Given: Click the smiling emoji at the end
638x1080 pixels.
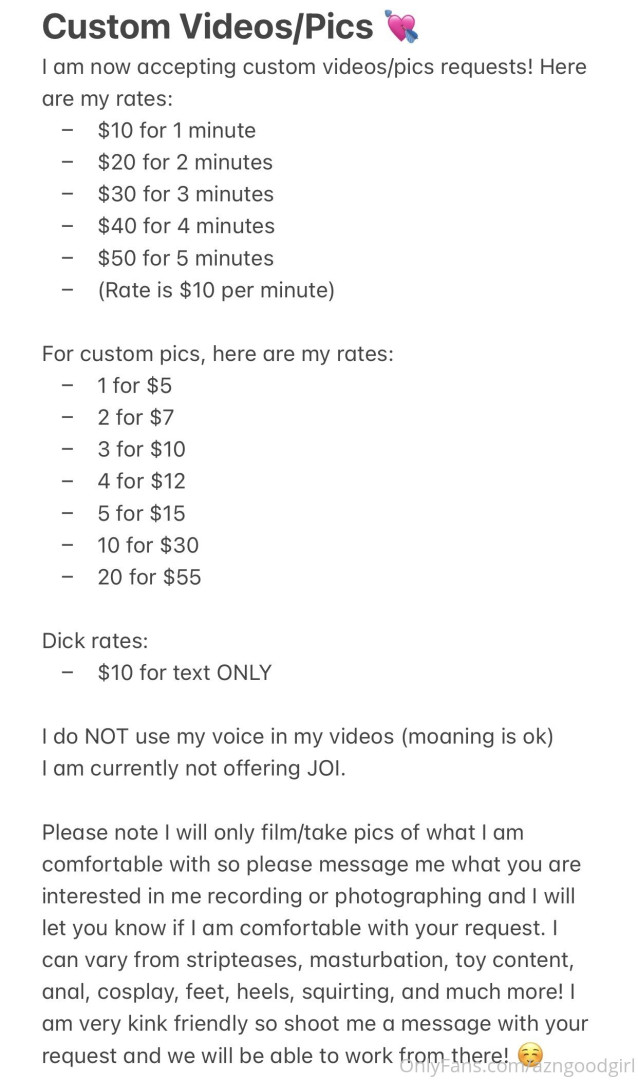Looking at the screenshot, I should 531,1055.
